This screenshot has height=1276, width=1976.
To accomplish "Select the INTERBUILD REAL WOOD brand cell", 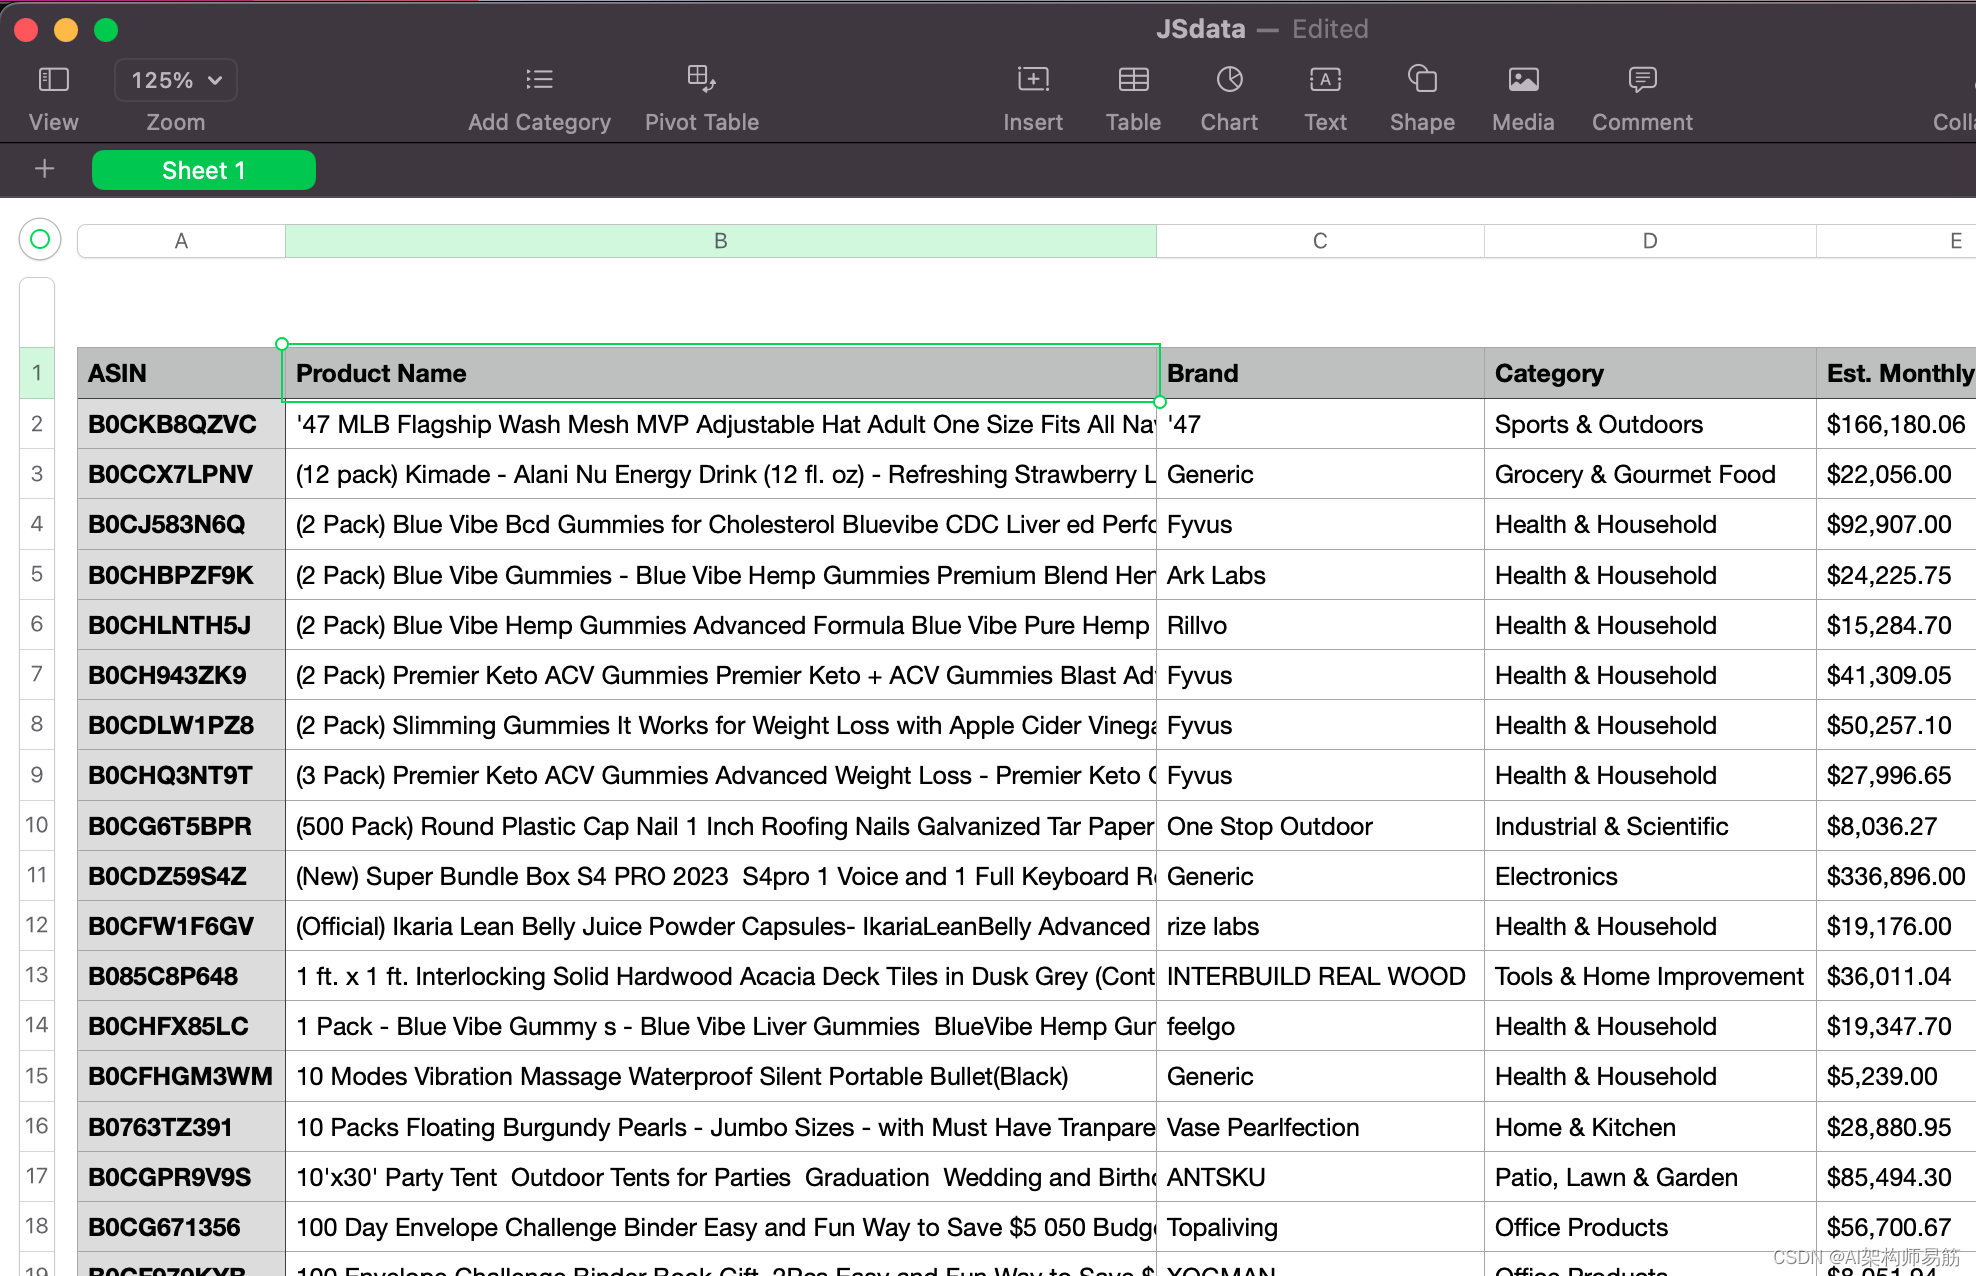I will coord(1320,976).
